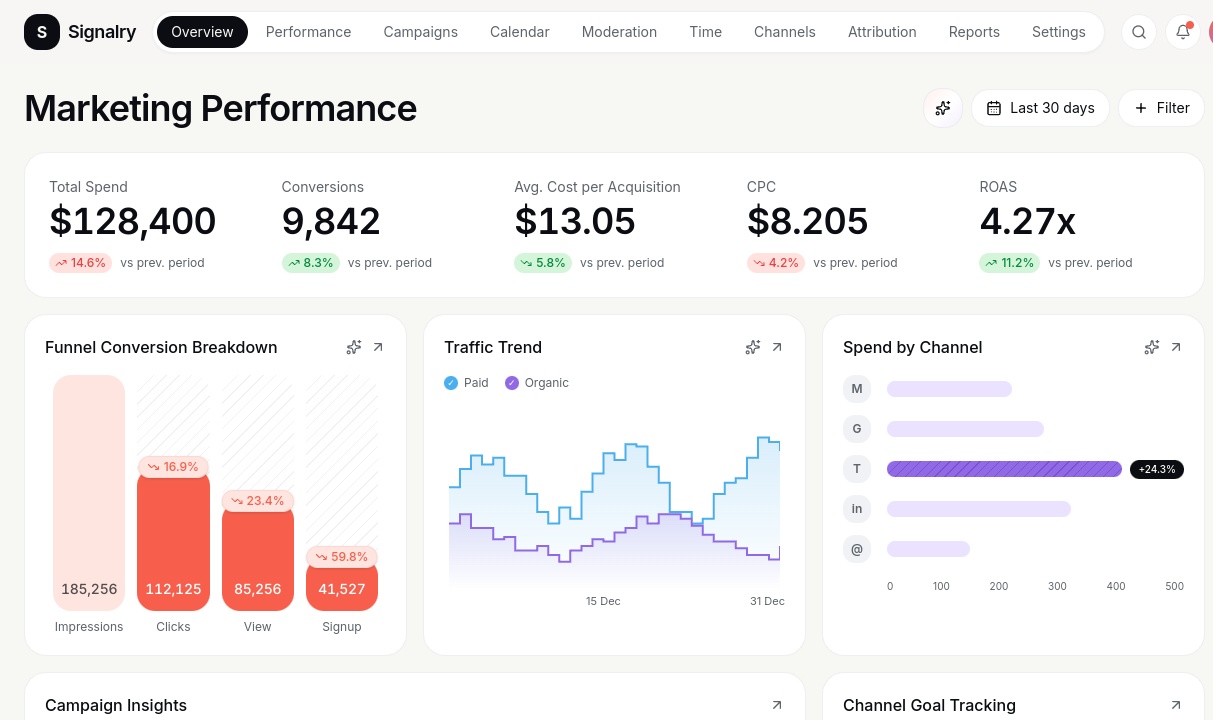1213x720 pixels.
Task: Click the M channel spend bar
Action: (x=949, y=389)
